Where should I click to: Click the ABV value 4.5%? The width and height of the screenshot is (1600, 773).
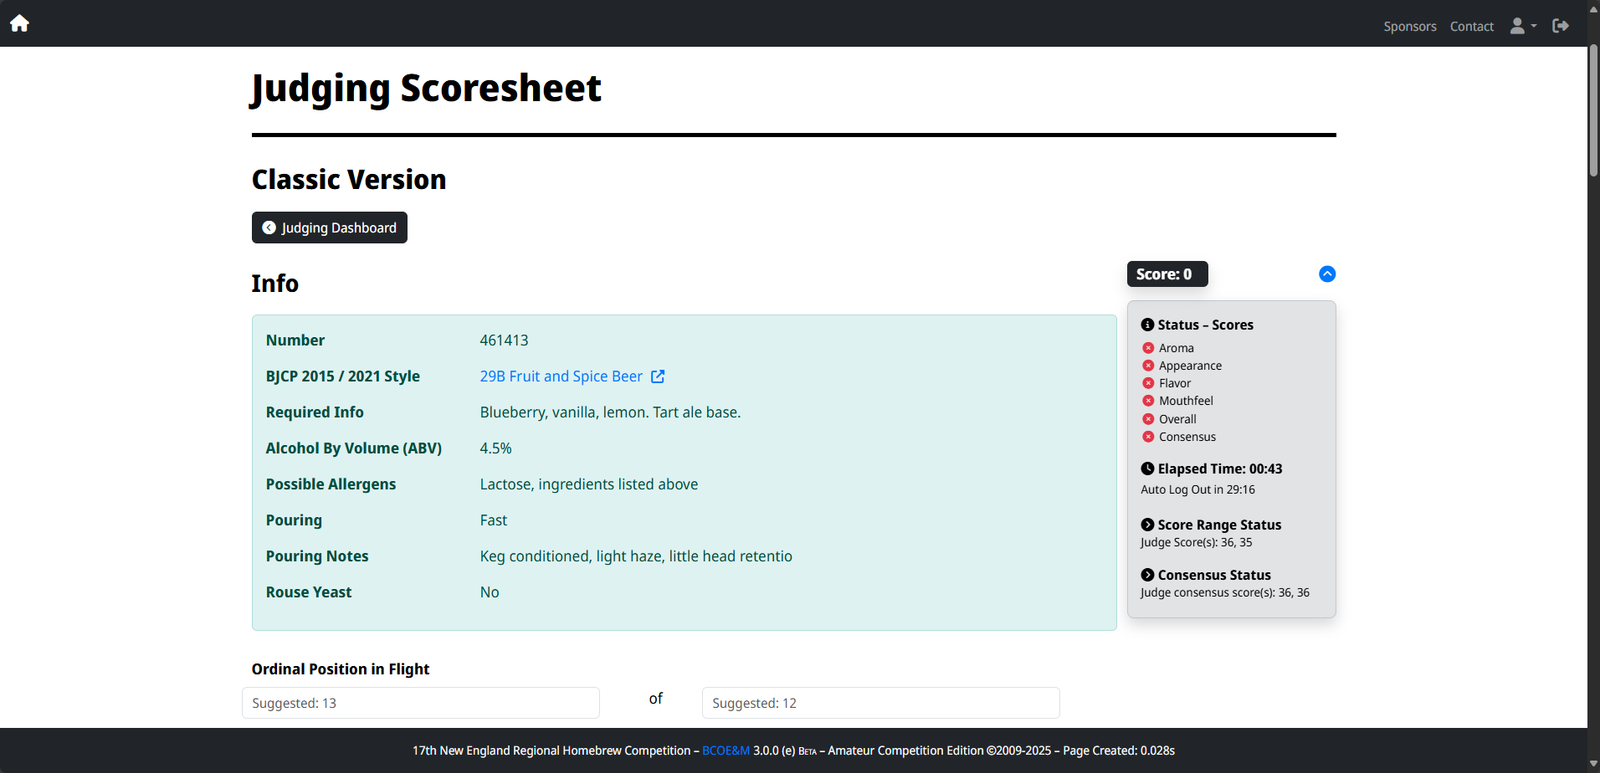click(496, 448)
